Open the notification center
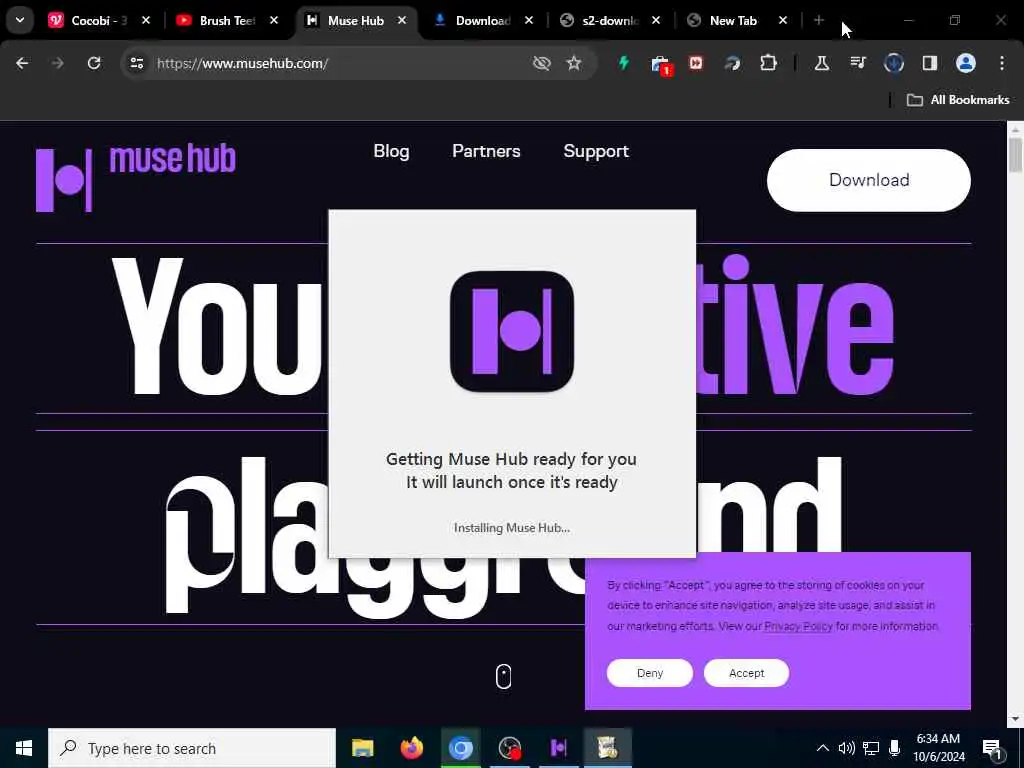The image size is (1024, 768). (x=992, y=748)
